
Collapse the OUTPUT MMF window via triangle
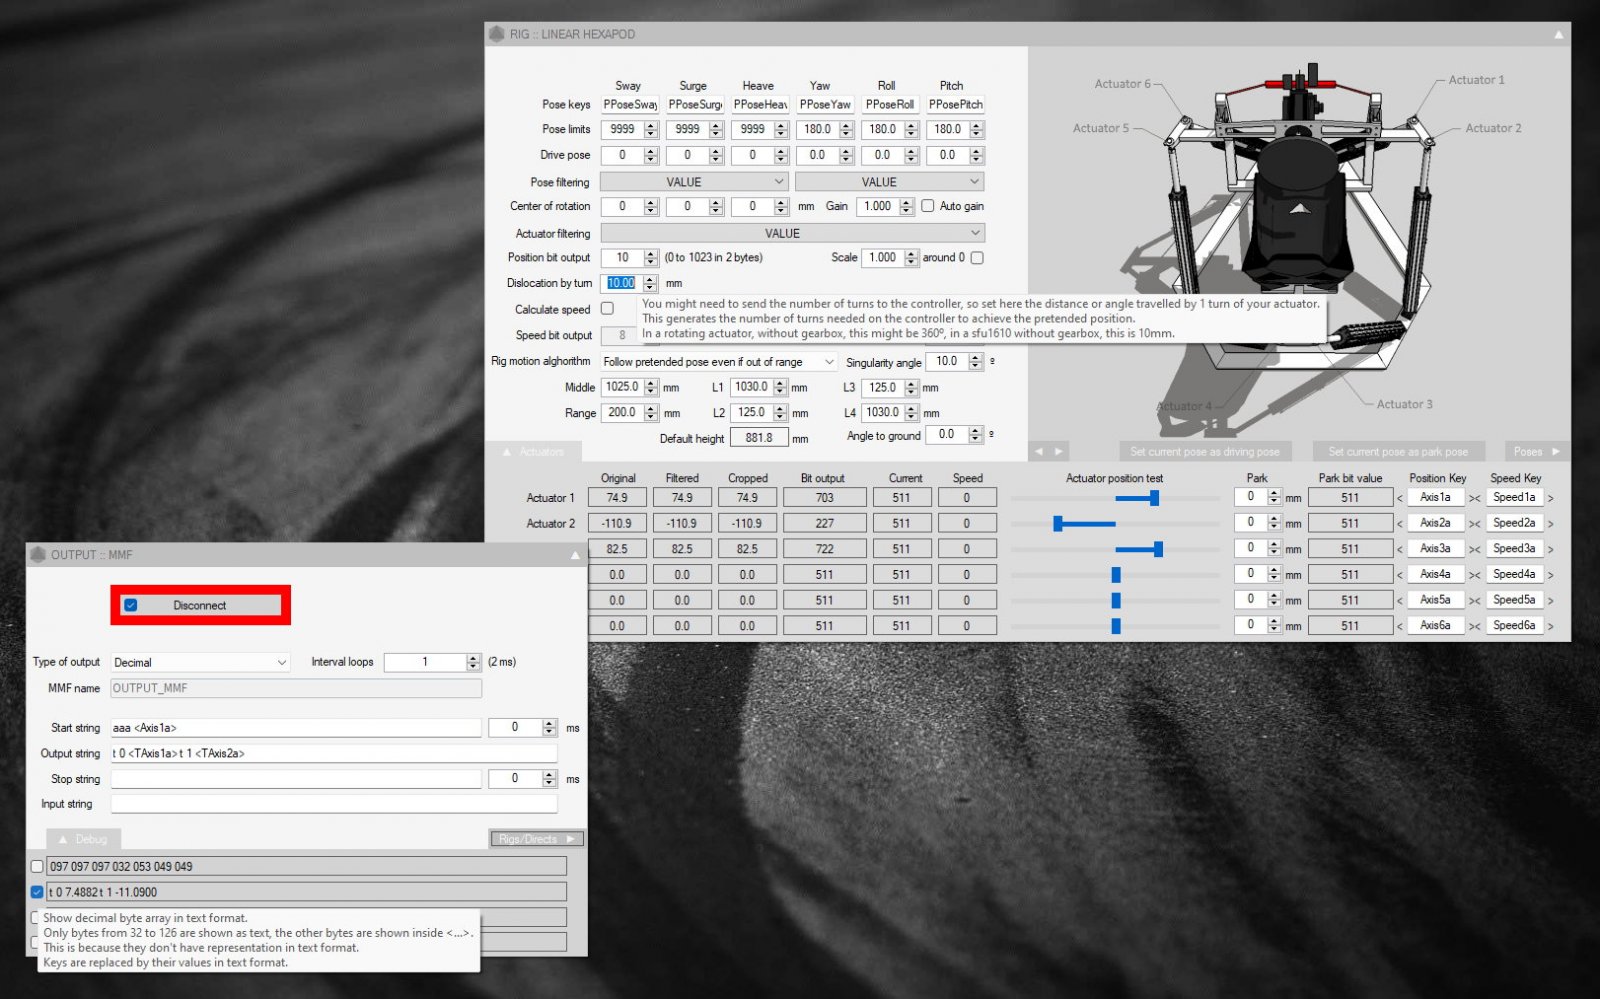pyautogui.click(x=575, y=555)
